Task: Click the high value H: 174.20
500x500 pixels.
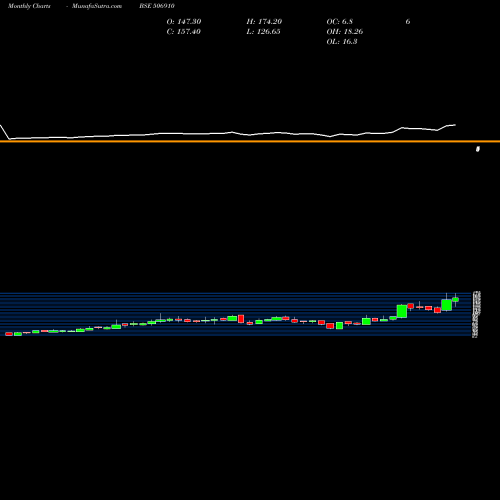Action: coord(264,22)
